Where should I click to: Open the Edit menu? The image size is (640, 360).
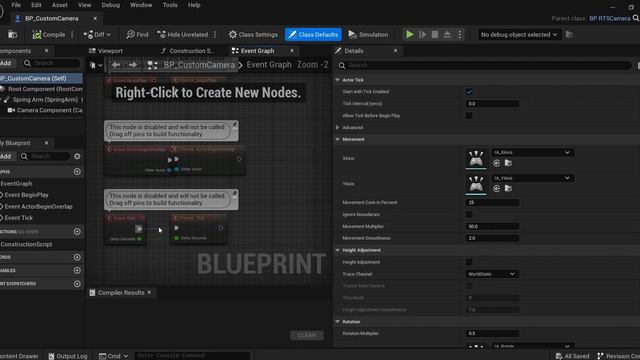[36, 5]
